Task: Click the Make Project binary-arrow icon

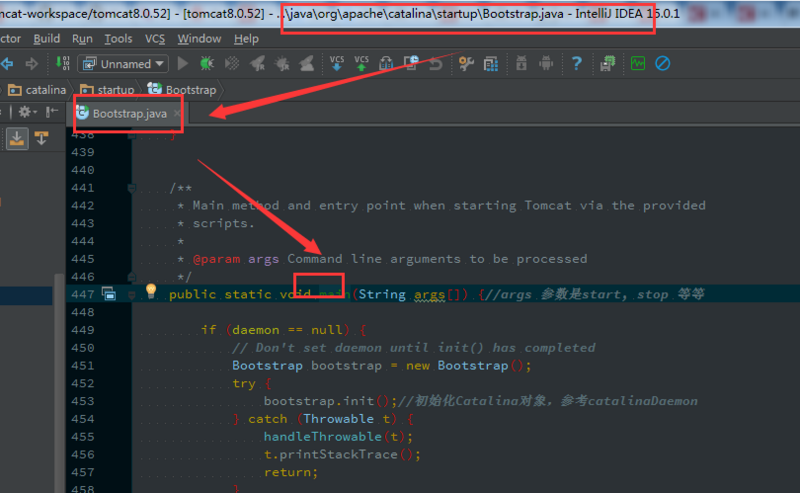Action: (x=63, y=63)
